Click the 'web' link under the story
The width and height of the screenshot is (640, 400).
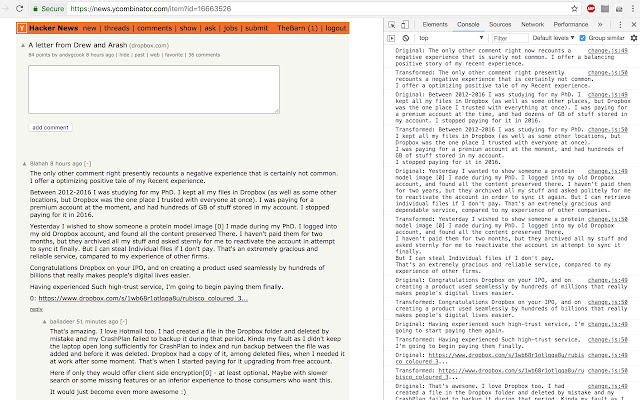[x=155, y=55]
